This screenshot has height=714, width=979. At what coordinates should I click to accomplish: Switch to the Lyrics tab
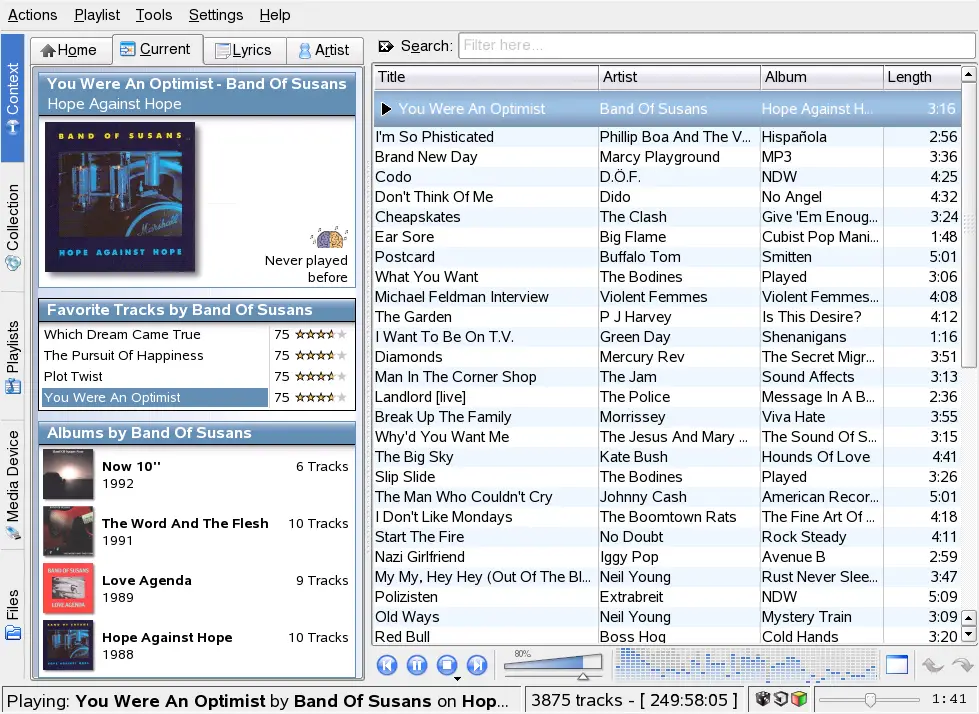point(244,50)
